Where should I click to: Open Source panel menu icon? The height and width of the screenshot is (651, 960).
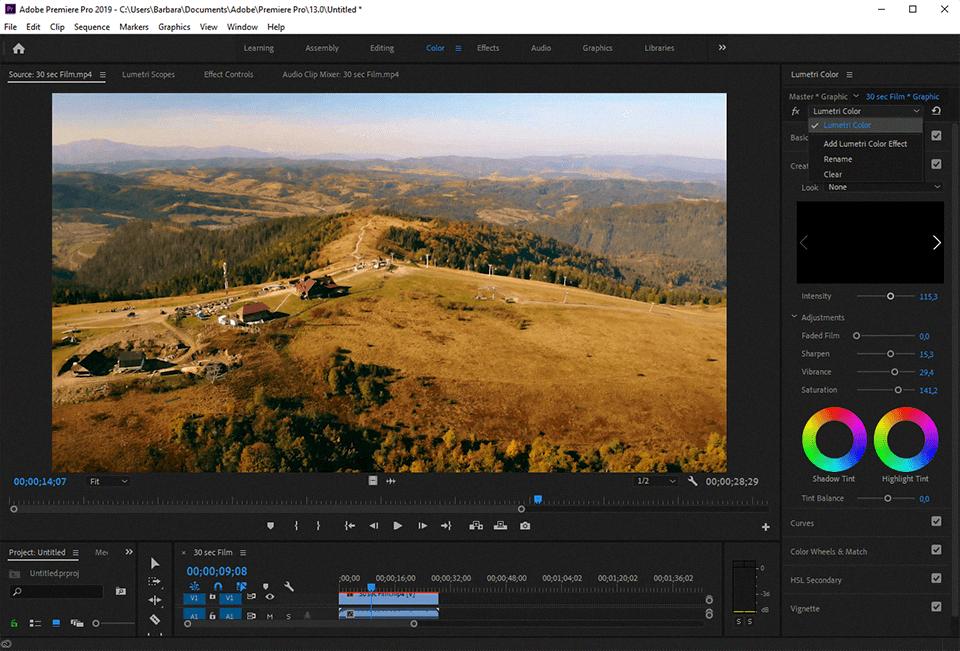click(102, 75)
